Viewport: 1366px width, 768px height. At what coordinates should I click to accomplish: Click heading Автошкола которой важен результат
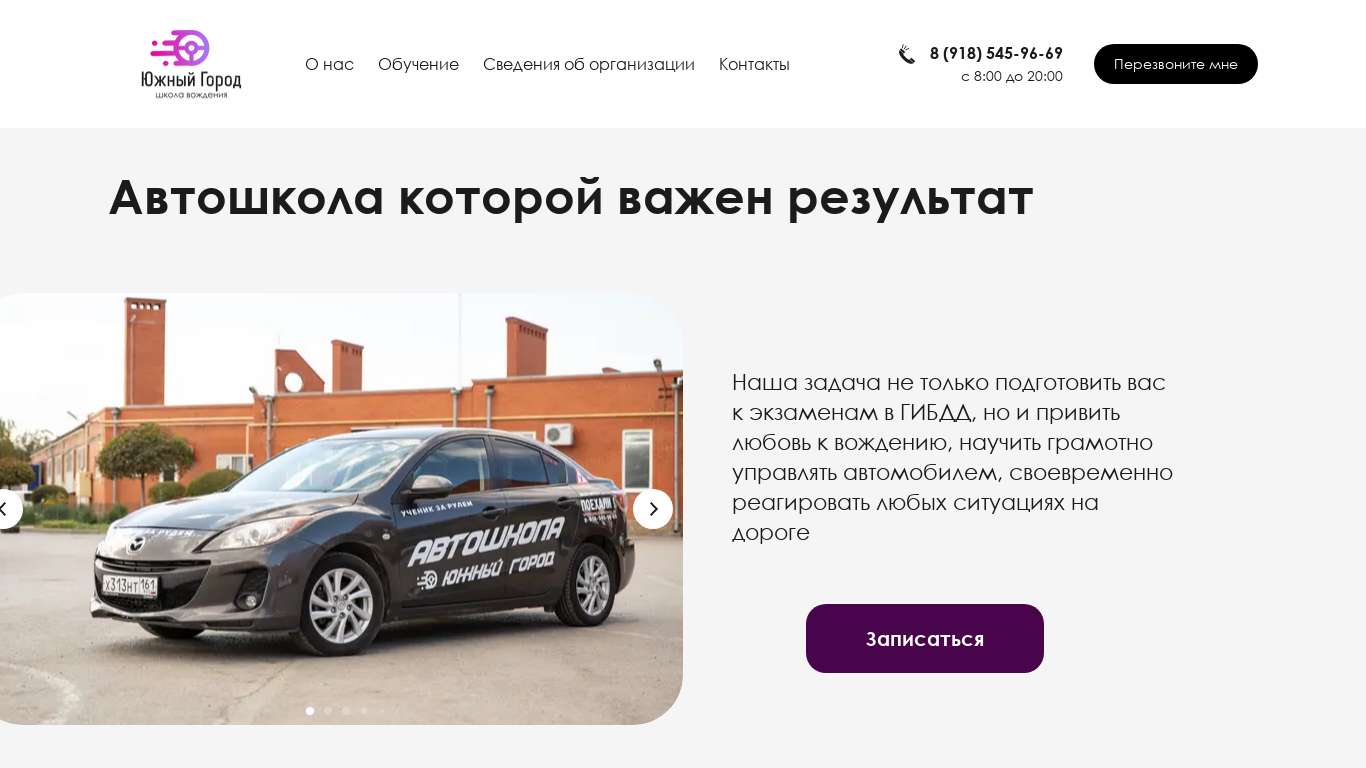click(571, 197)
